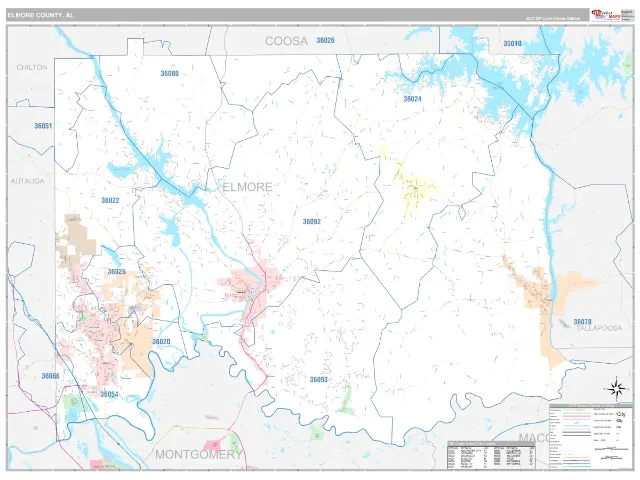Click the CHILTON county label
The width and height of the screenshot is (640, 480).
pyautogui.click(x=32, y=67)
